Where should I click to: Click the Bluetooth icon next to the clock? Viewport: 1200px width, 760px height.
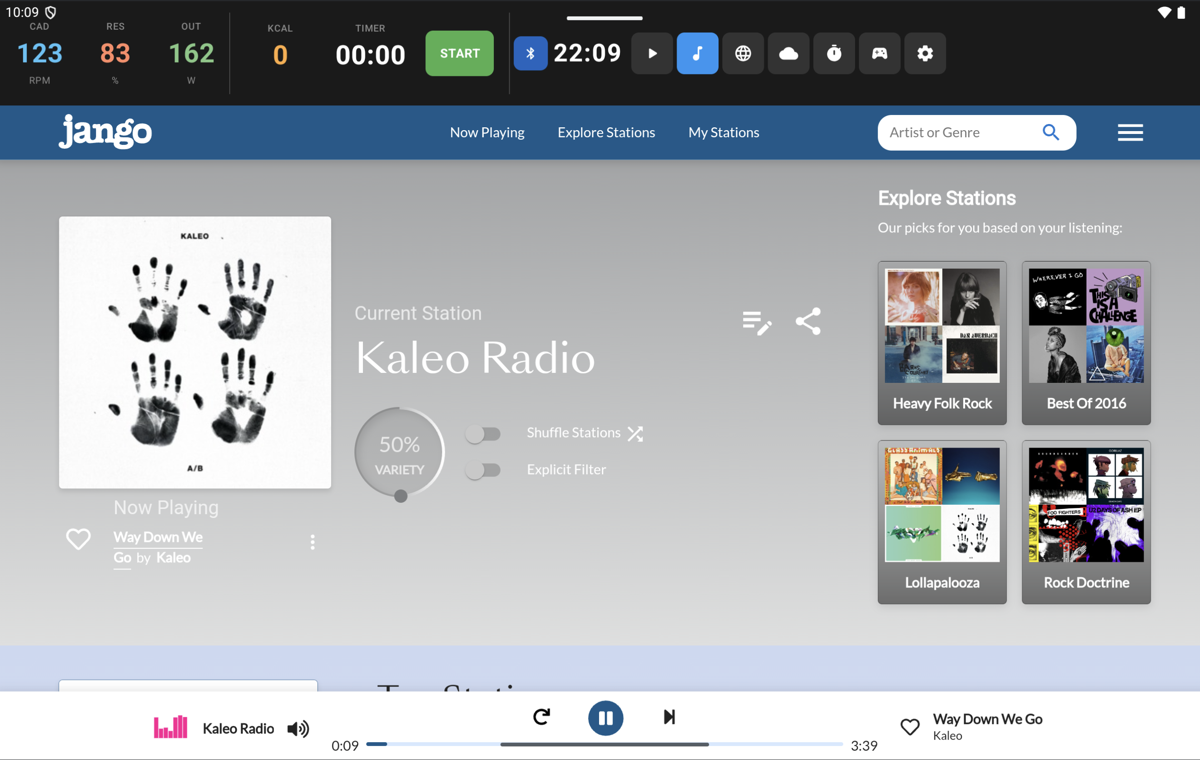(530, 53)
